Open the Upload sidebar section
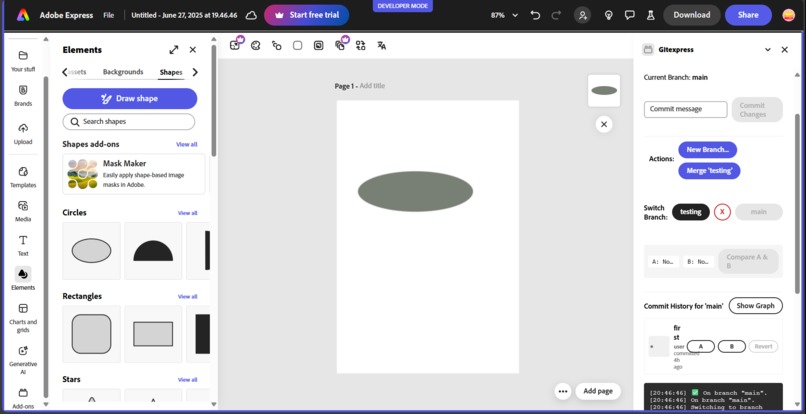Screen dimensions: 806x414 coord(23,134)
